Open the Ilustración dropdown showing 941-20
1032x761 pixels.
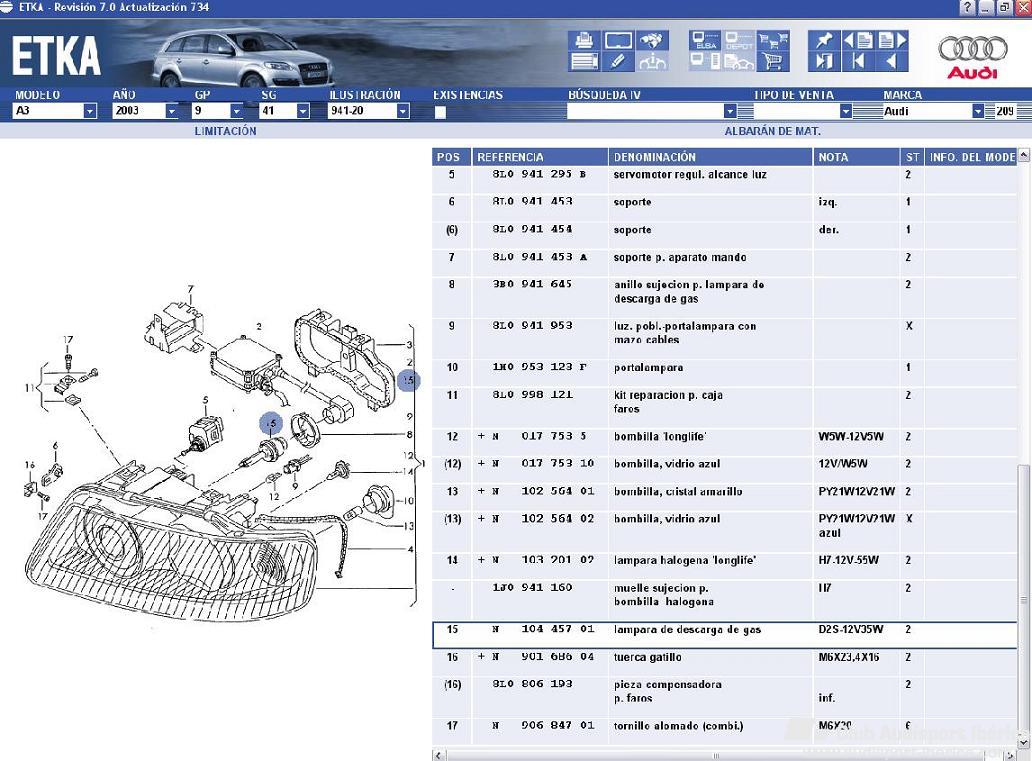tap(403, 112)
